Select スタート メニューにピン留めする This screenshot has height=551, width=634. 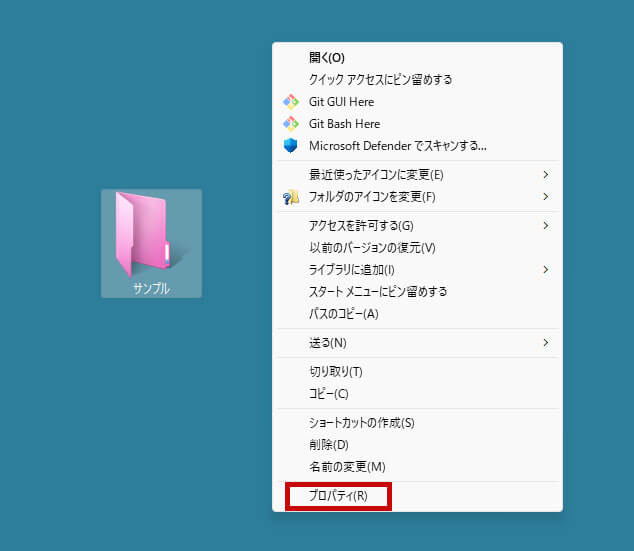point(417,291)
